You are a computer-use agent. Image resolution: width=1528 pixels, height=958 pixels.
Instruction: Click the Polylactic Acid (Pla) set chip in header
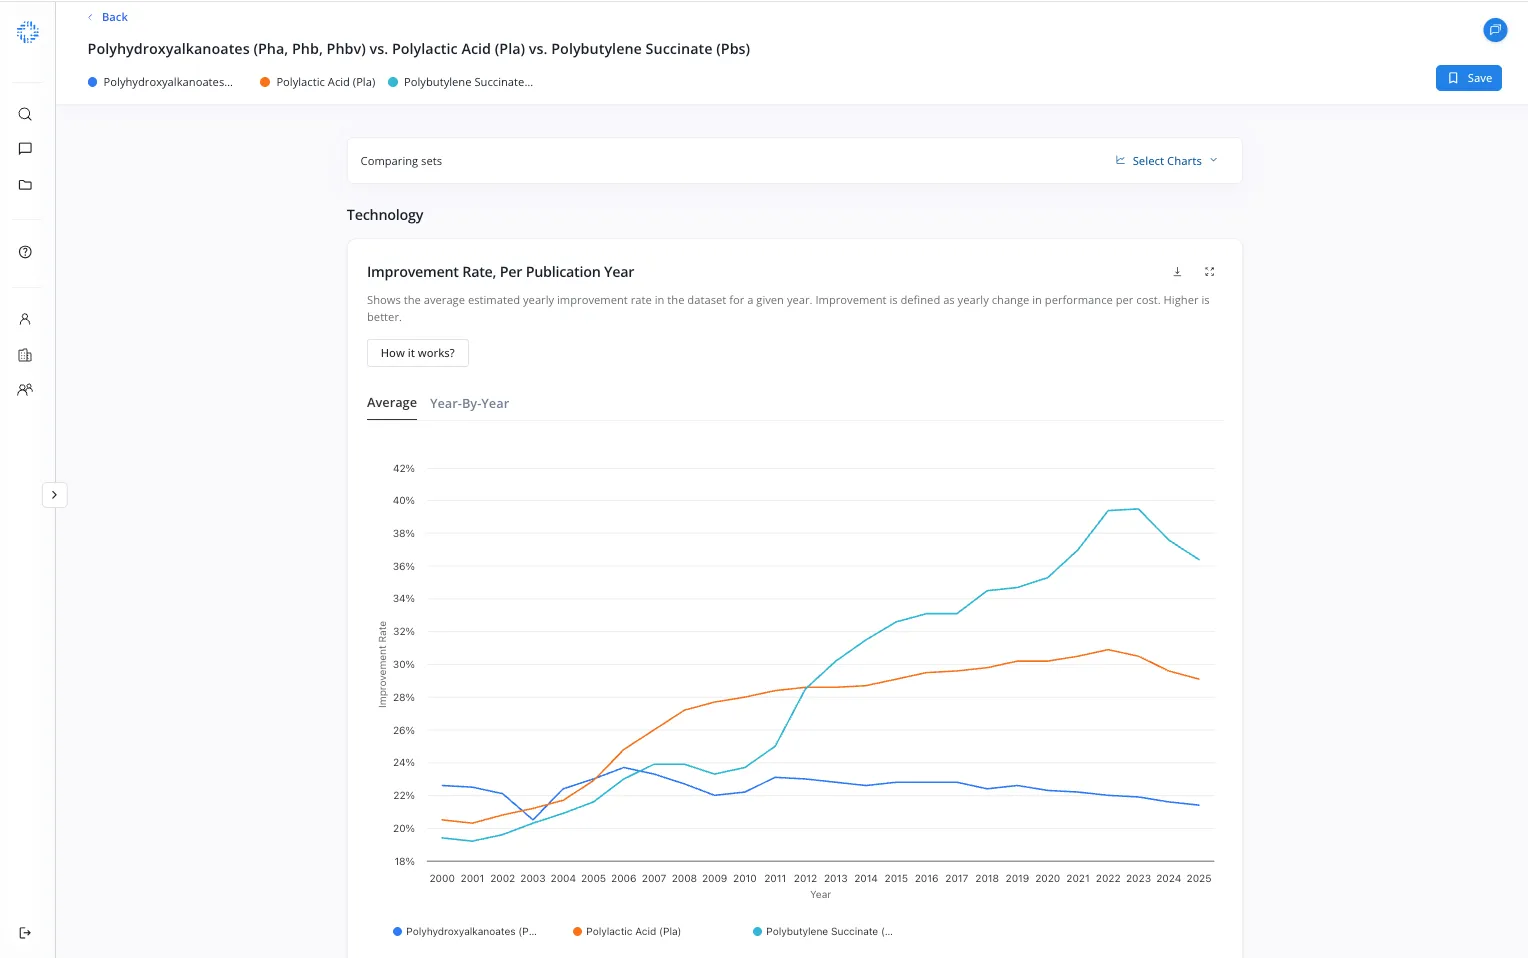coord(318,82)
